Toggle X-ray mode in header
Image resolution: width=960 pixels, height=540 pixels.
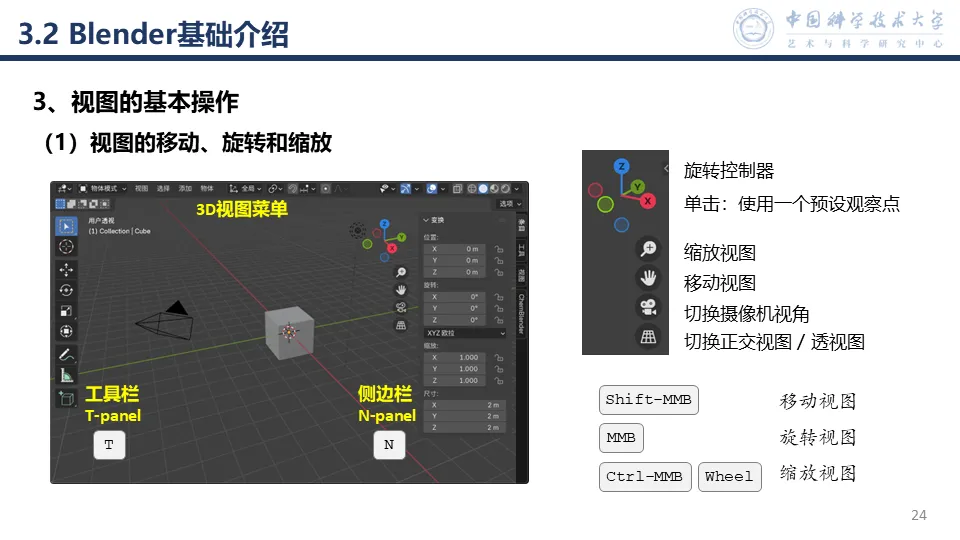click(457, 189)
